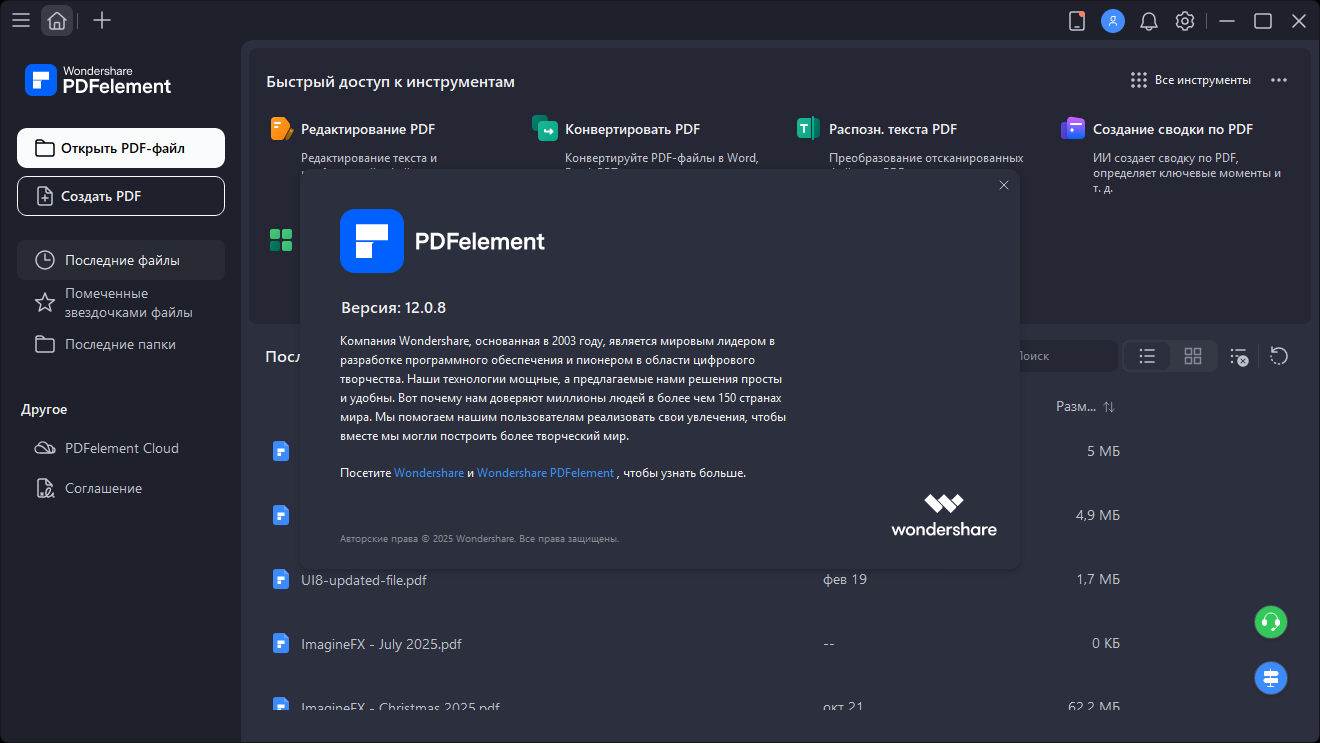1320x743 pixels.
Task: Switch to list view
Action: [x=1148, y=356]
